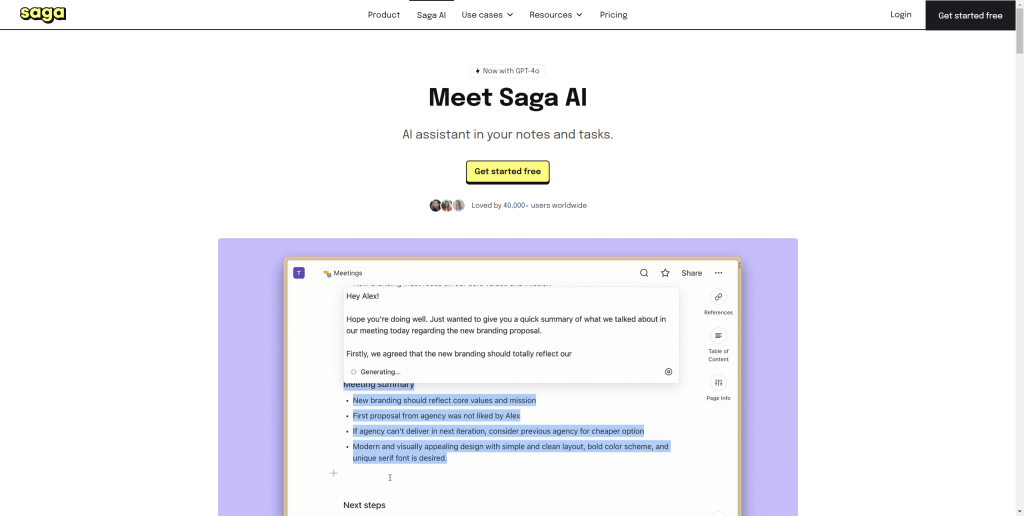
Task: Click the purple T workspace icon
Action: click(x=299, y=273)
